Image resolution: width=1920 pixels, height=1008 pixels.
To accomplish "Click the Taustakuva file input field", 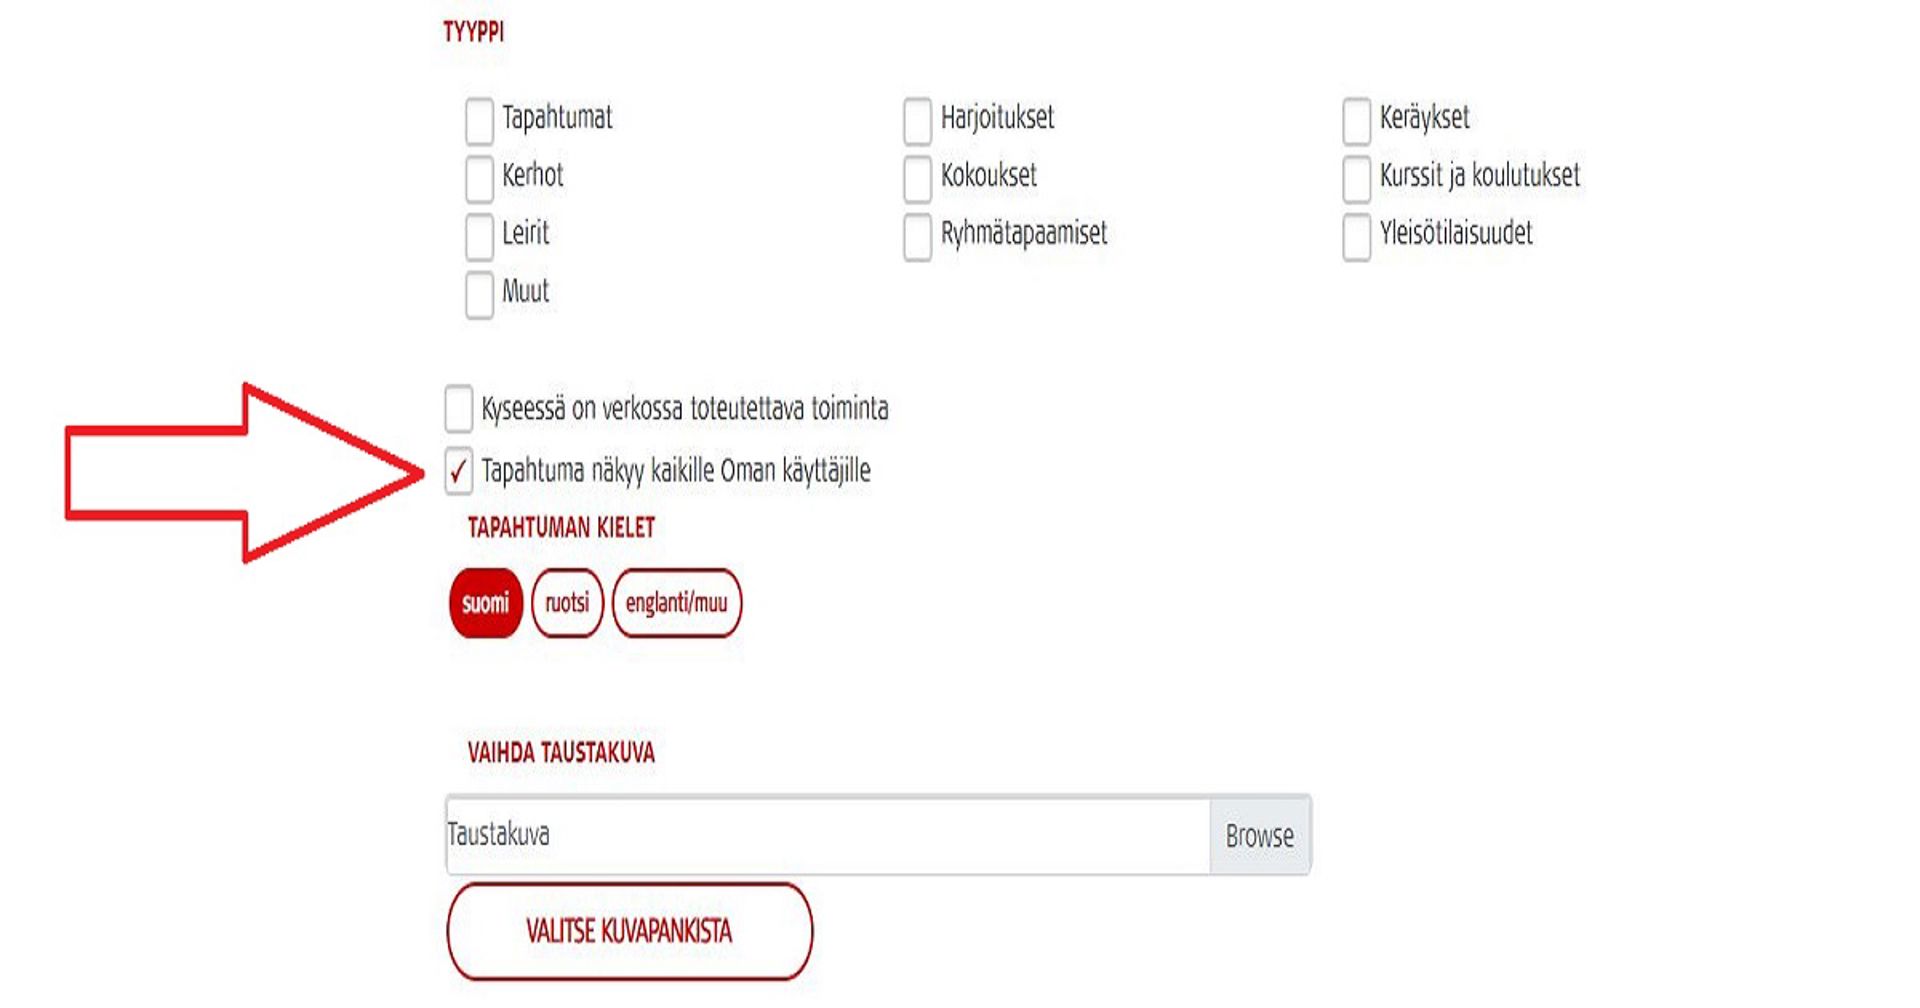I will (x=827, y=835).
